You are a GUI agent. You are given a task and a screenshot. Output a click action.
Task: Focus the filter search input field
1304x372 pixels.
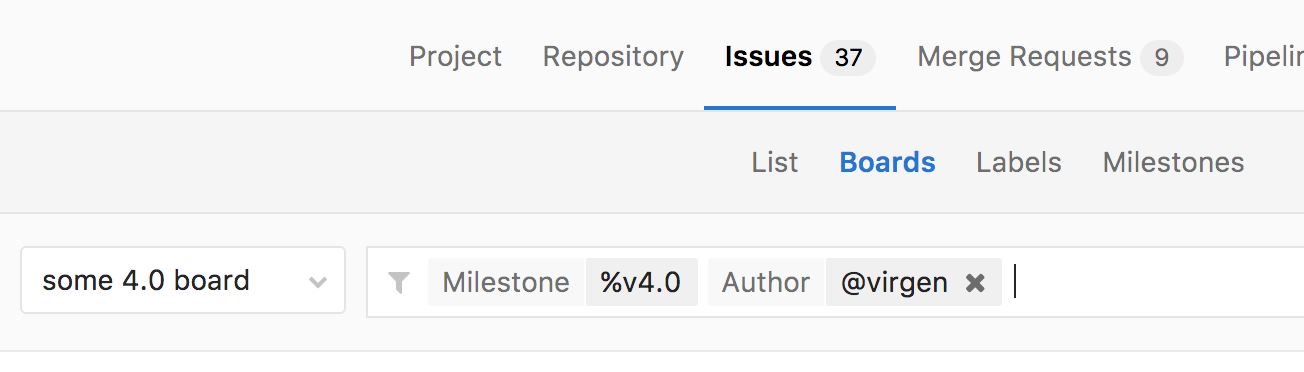(x=1158, y=282)
